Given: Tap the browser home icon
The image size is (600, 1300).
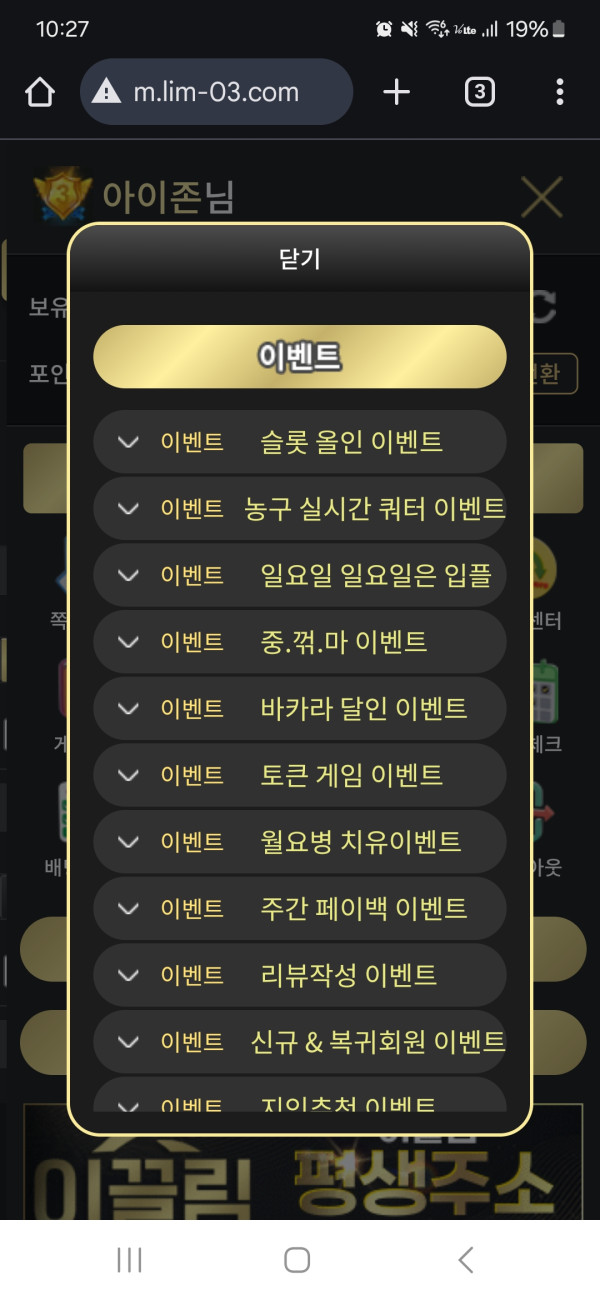Looking at the screenshot, I should tap(39, 93).
